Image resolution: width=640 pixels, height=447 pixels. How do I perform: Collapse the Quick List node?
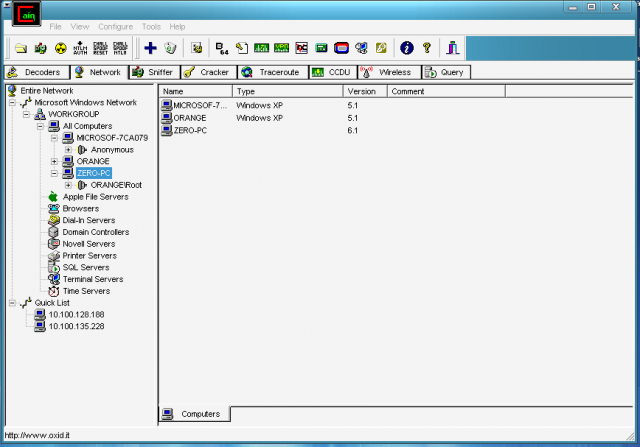pyautogui.click(x=13, y=303)
